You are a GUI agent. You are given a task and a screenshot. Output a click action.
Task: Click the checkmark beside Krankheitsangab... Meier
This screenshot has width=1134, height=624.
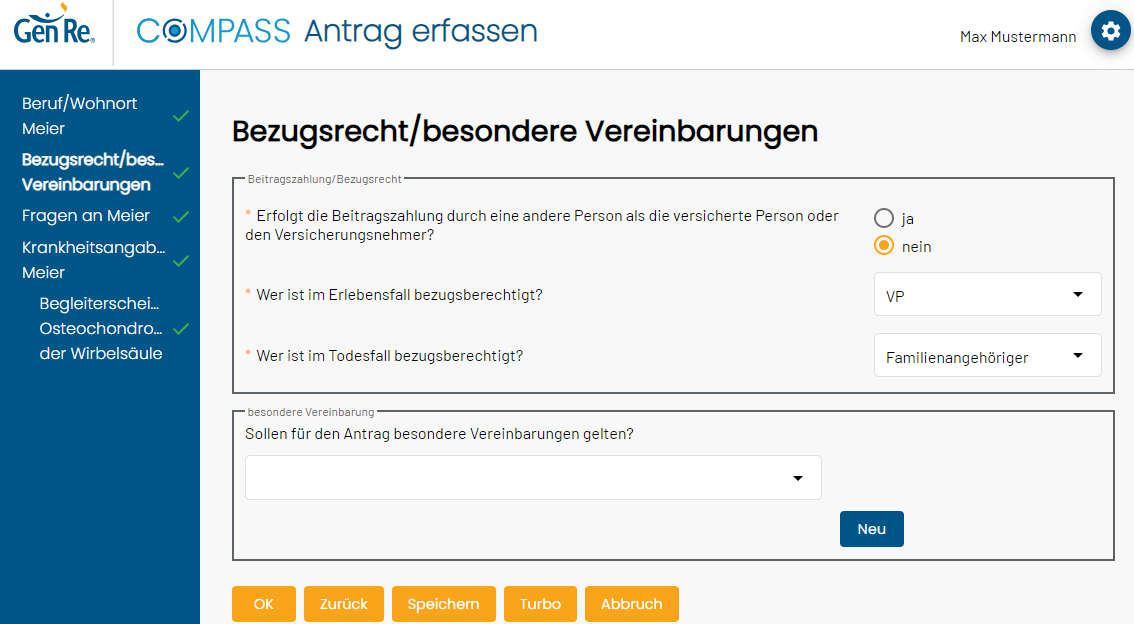click(181, 260)
